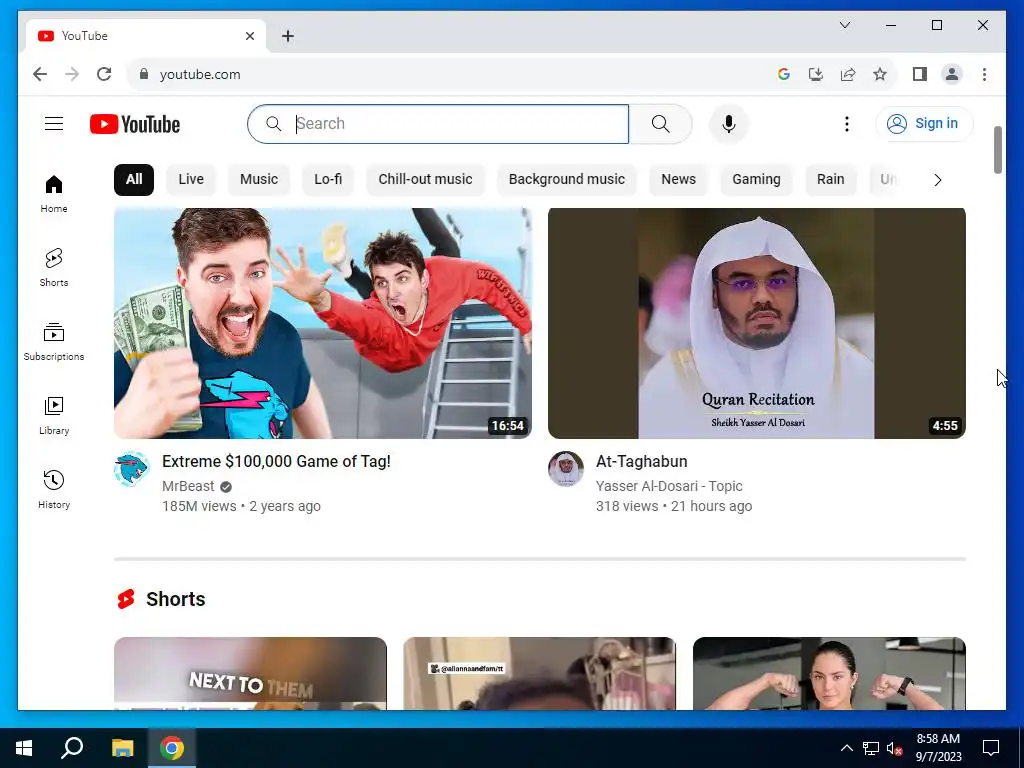The image size is (1024, 768).
Task: Go to Home in the sidebar
Action: click(54, 194)
